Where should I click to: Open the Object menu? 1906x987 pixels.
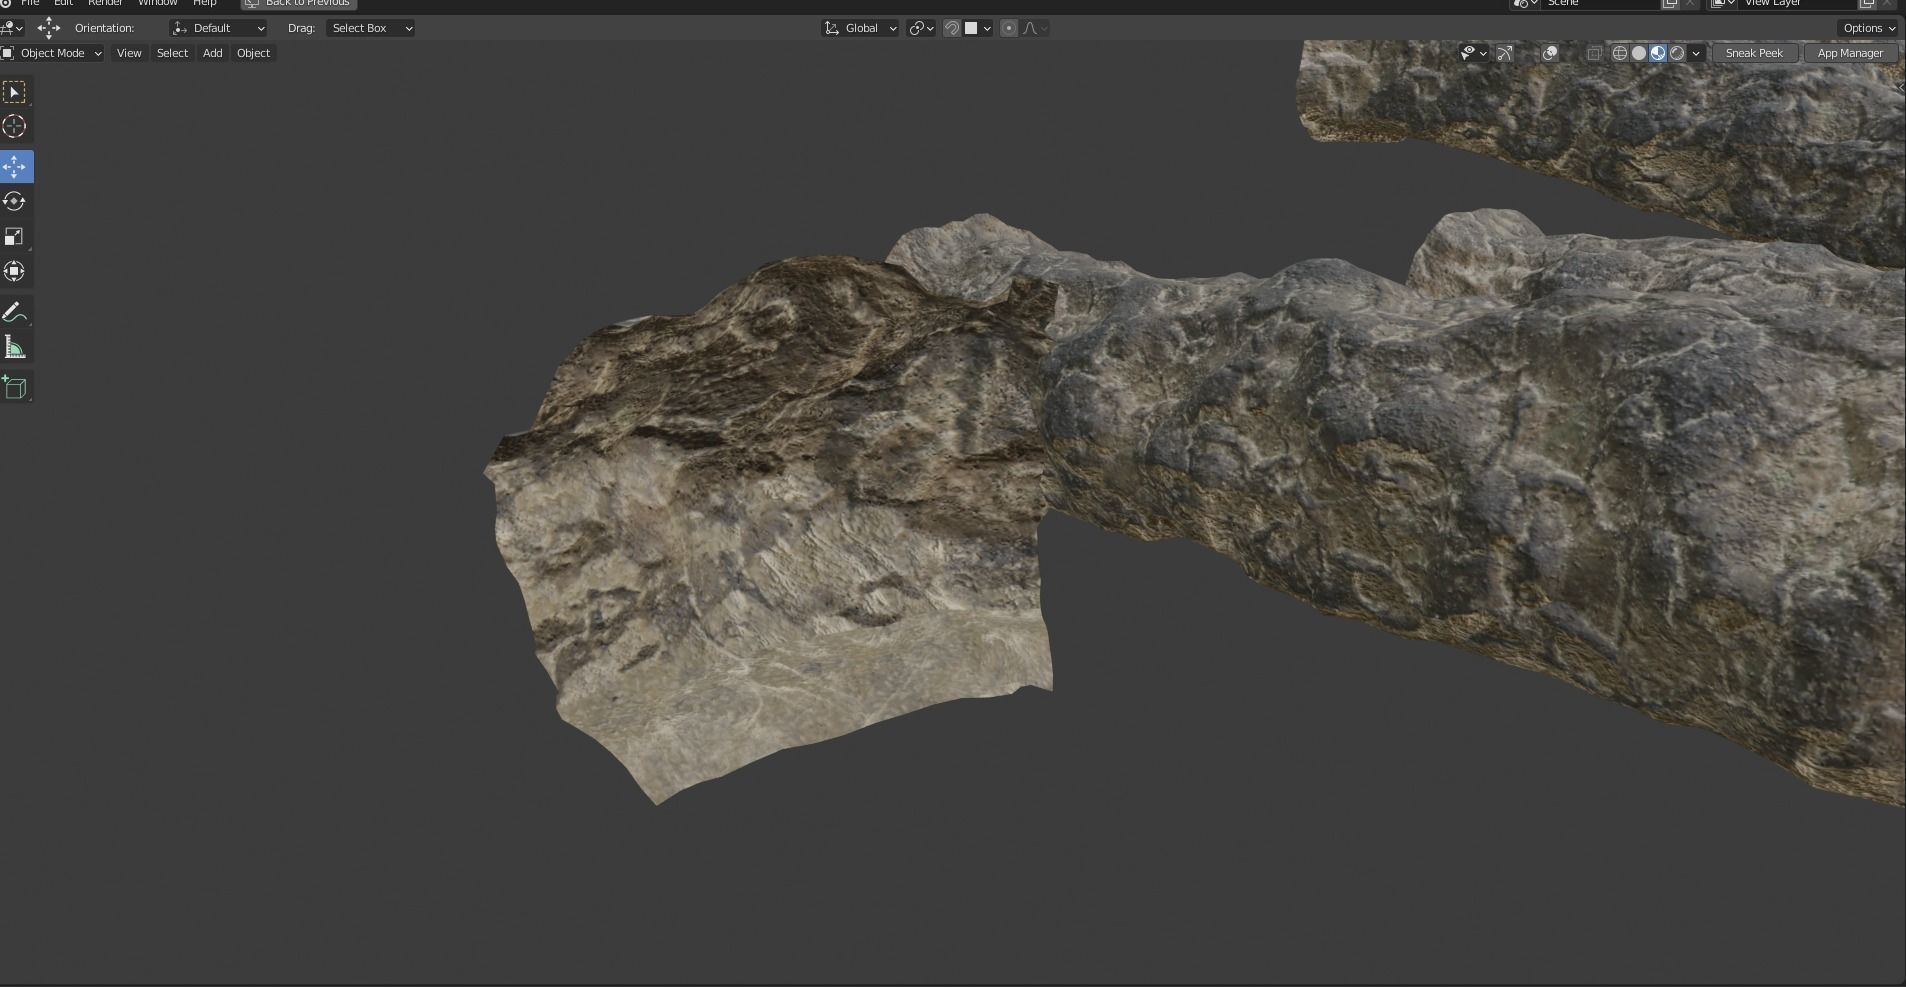click(x=253, y=53)
